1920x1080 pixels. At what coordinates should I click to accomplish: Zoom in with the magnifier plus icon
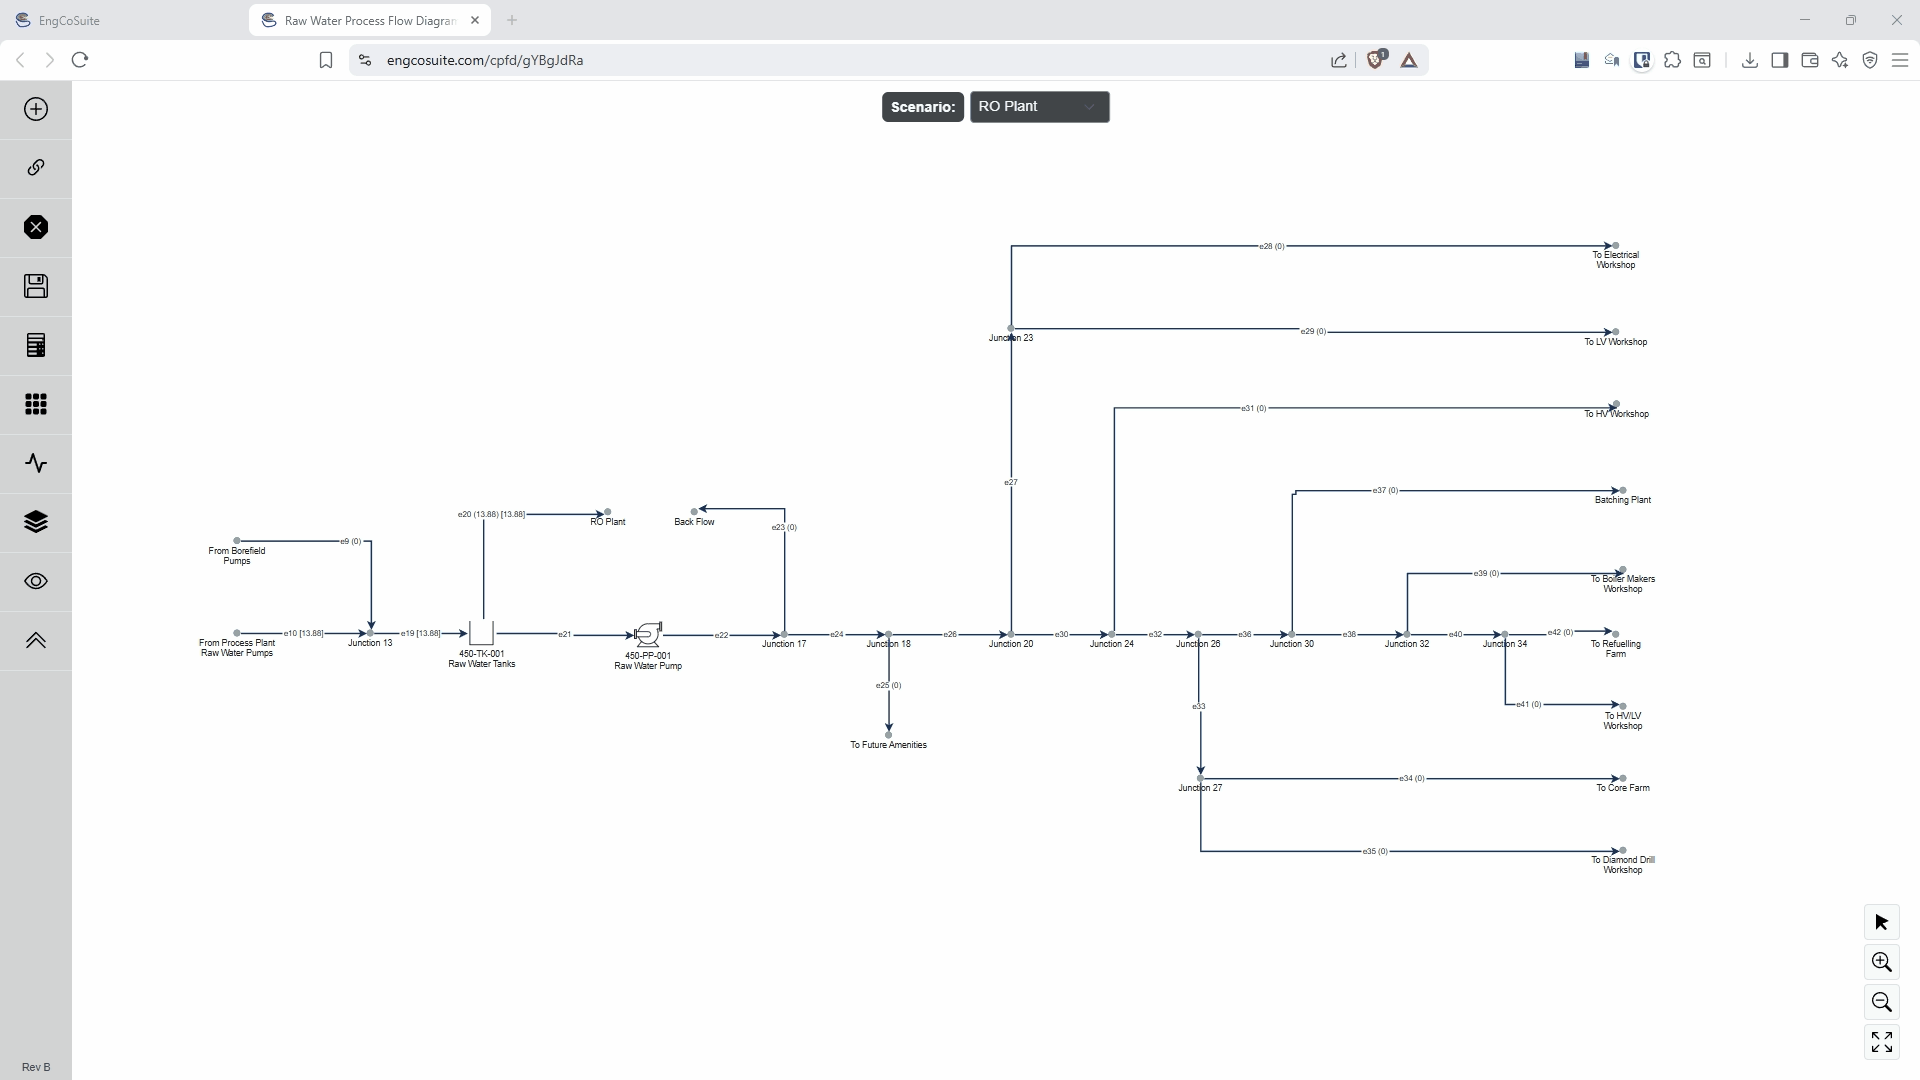click(x=1881, y=962)
